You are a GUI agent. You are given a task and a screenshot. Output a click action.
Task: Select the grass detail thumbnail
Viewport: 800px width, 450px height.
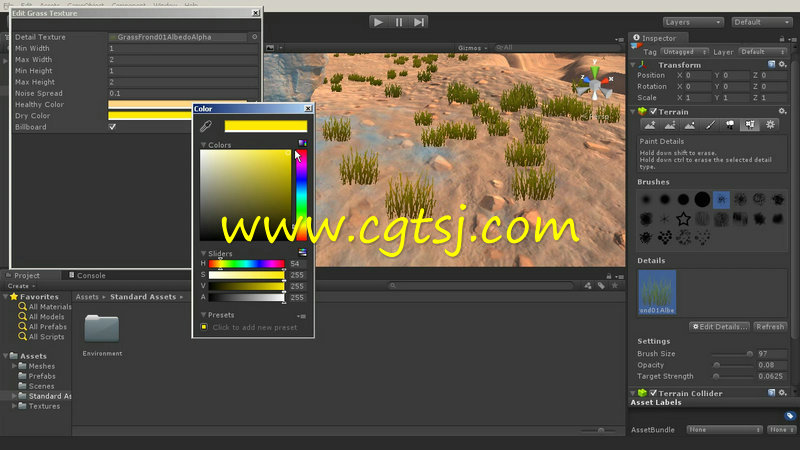[x=657, y=292]
